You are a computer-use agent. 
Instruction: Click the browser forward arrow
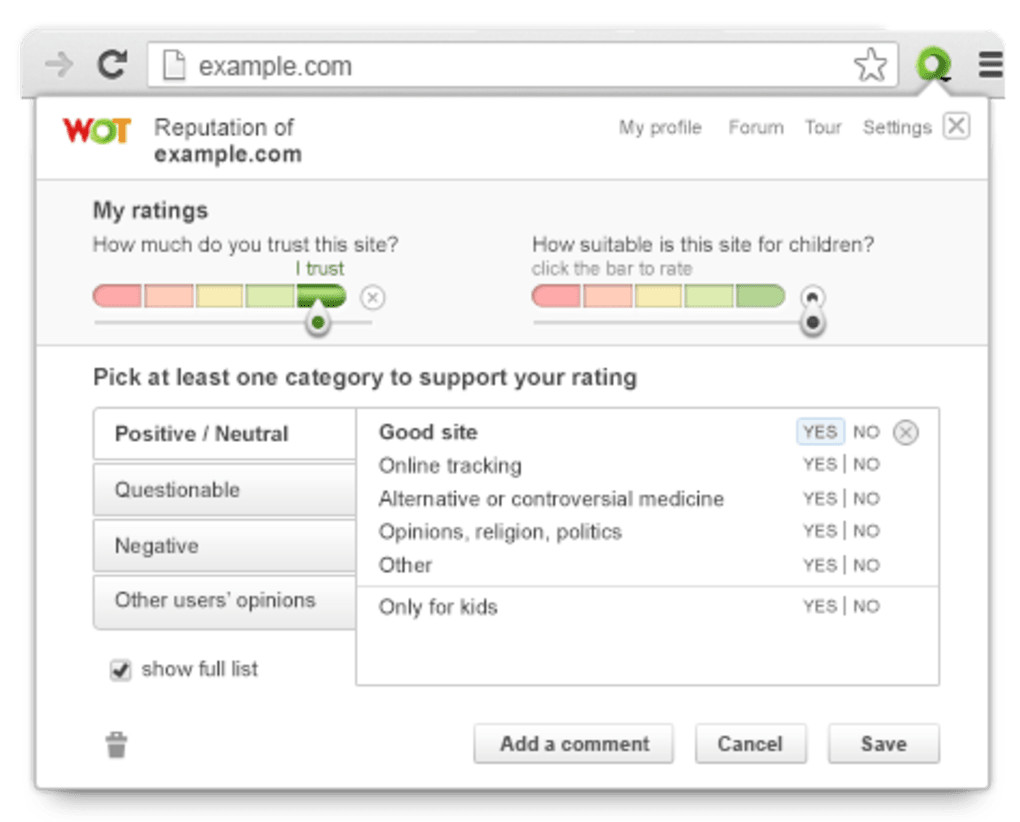[59, 66]
